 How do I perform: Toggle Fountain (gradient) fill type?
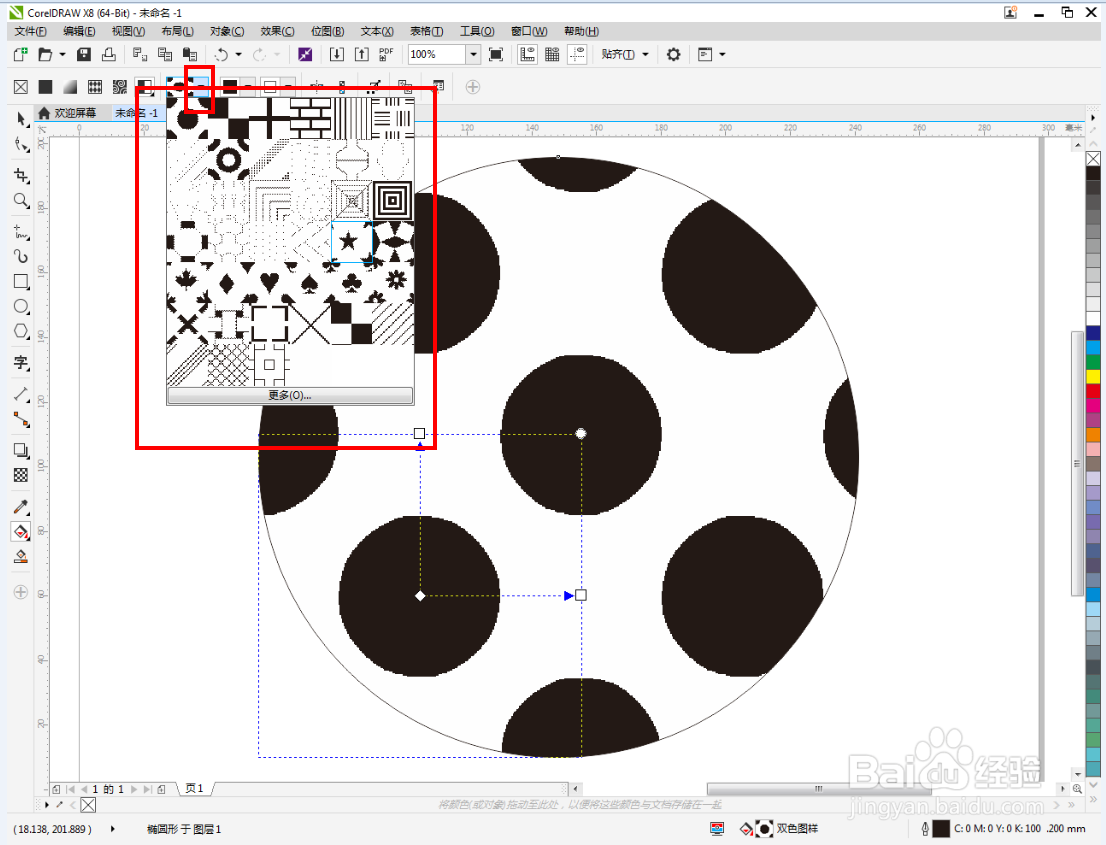tap(70, 87)
